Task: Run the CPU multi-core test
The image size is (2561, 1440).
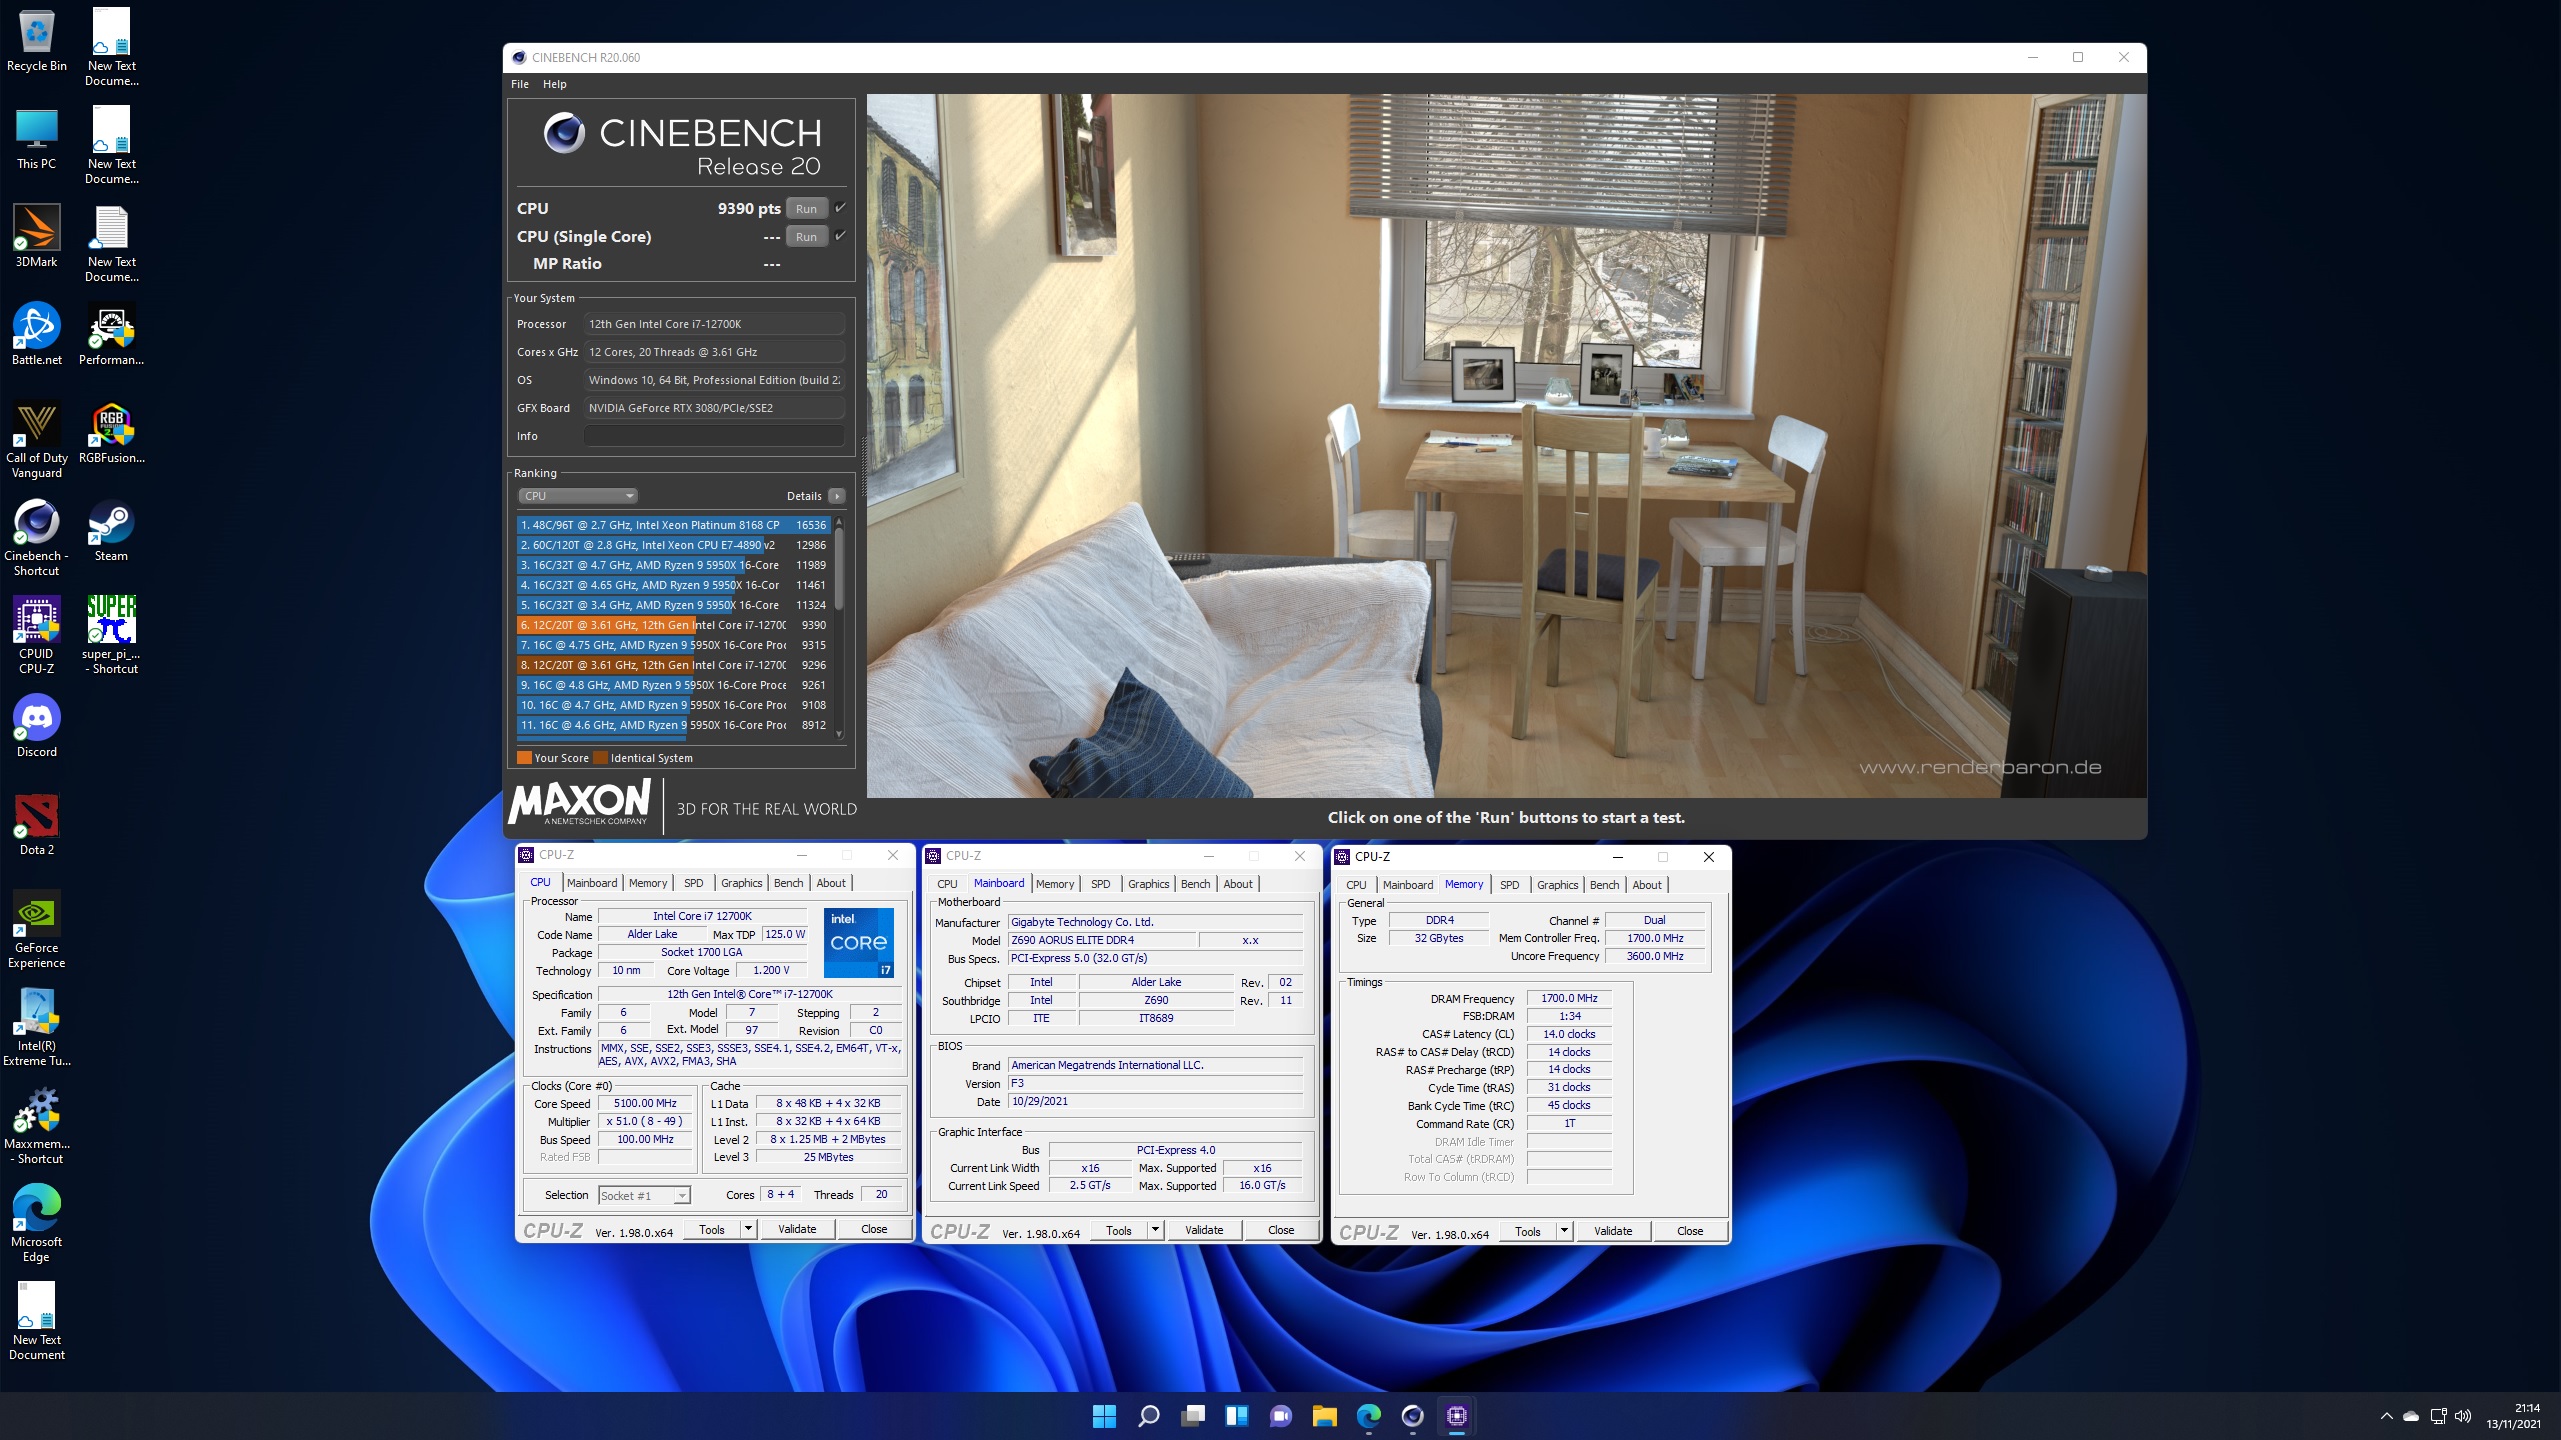Action: 806,208
